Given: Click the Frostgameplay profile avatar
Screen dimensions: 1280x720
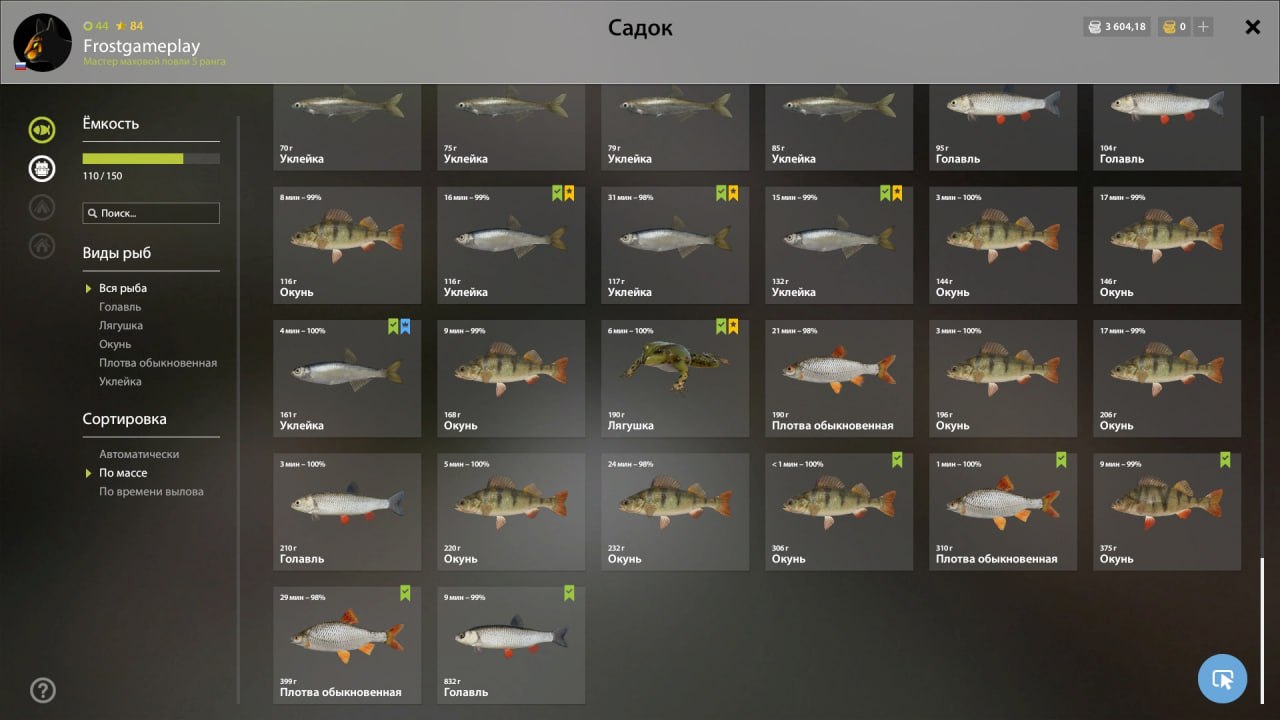Looking at the screenshot, I should (42, 42).
